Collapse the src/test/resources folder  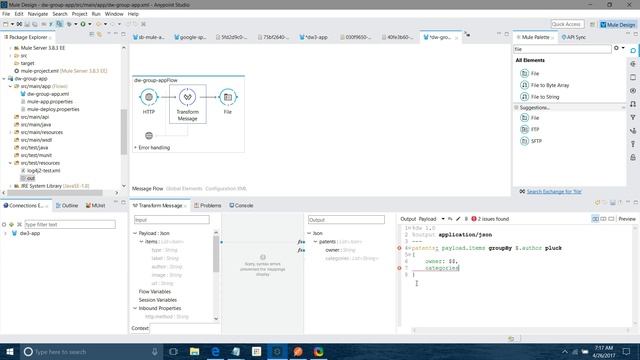point(10,163)
